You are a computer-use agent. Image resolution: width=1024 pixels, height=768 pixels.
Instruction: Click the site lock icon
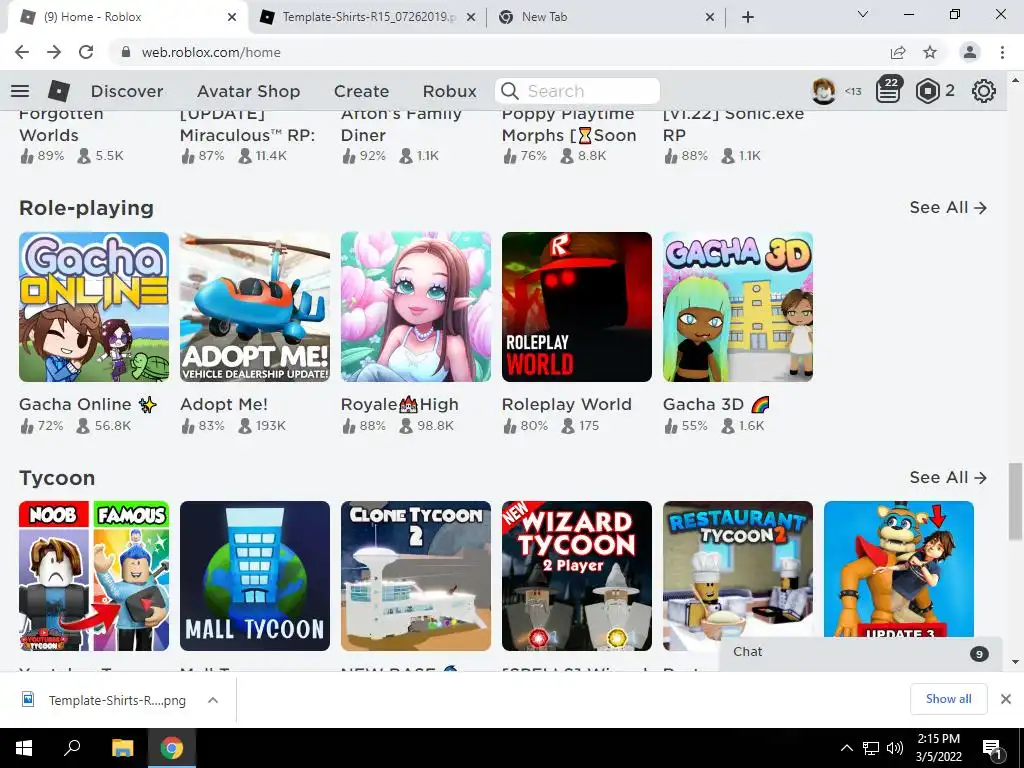126,52
